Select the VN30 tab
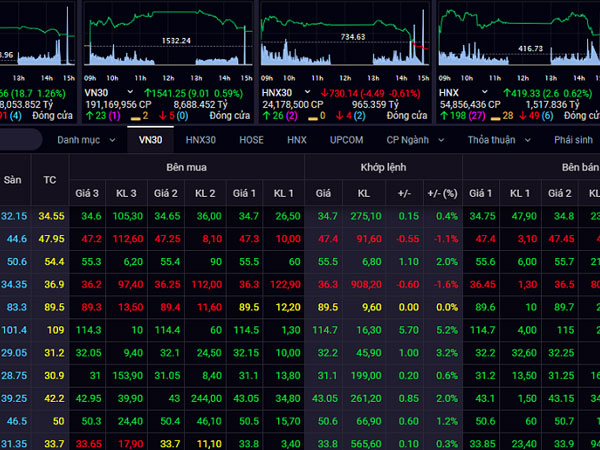The height and width of the screenshot is (450, 600). click(x=150, y=140)
